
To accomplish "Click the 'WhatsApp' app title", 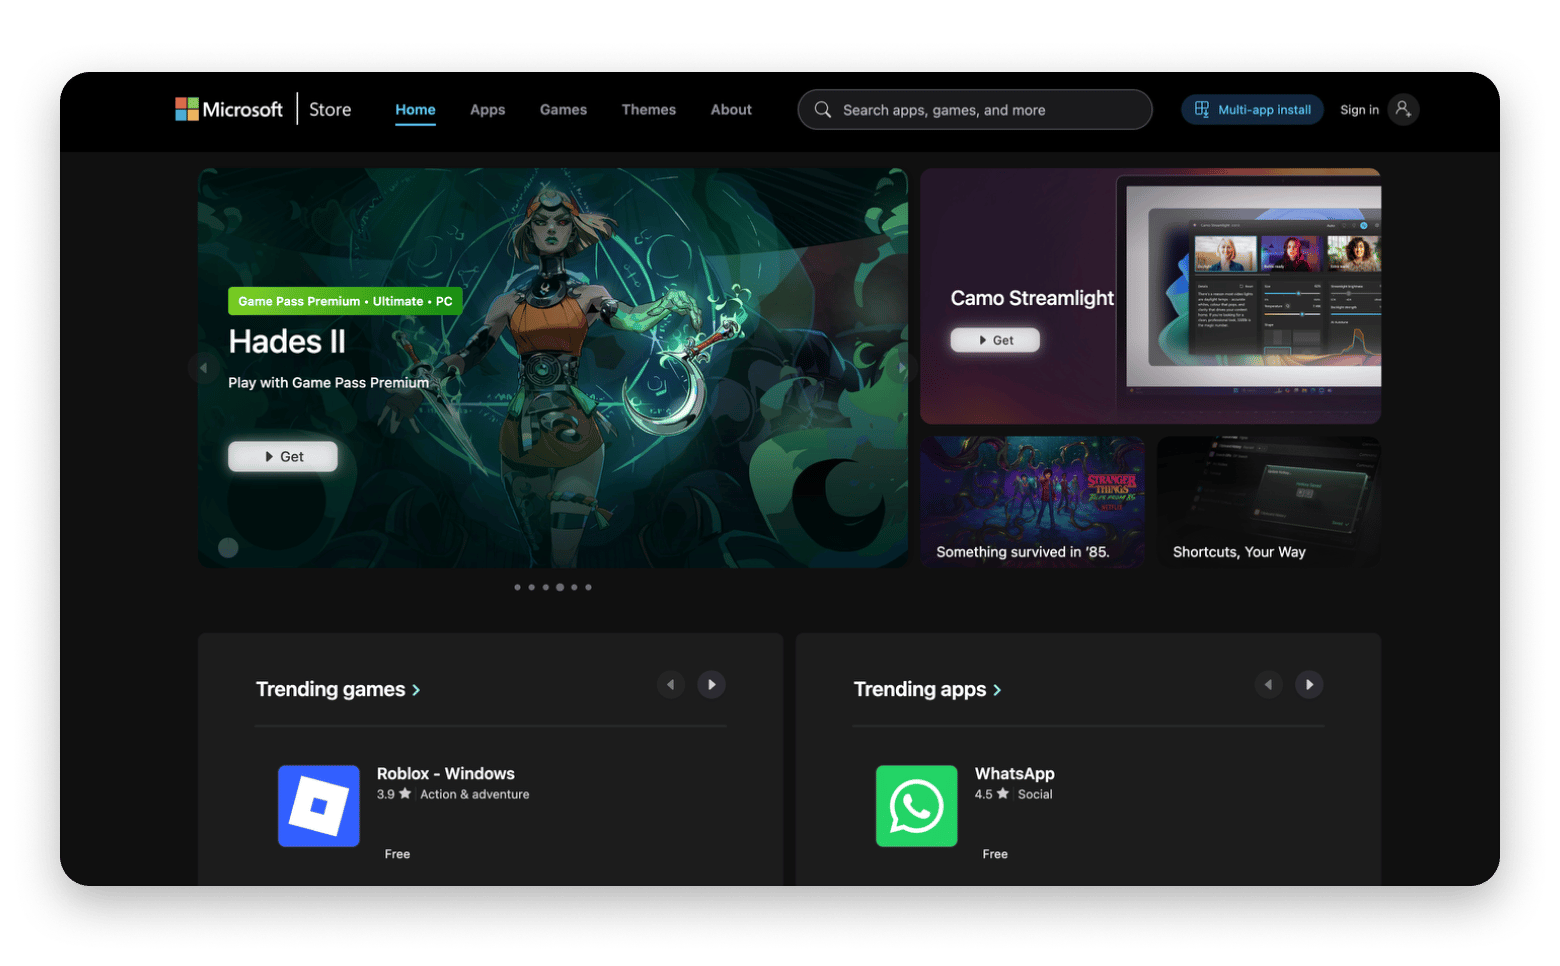I will point(1015,773).
